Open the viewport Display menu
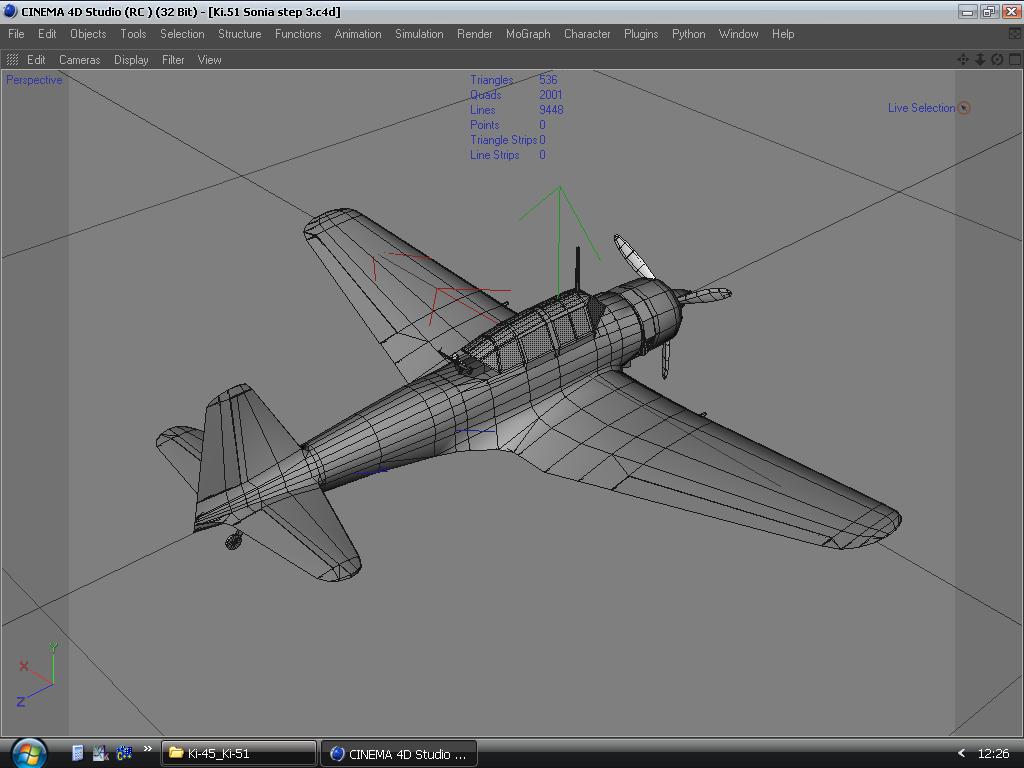Viewport: 1024px width, 768px height. 131,60
